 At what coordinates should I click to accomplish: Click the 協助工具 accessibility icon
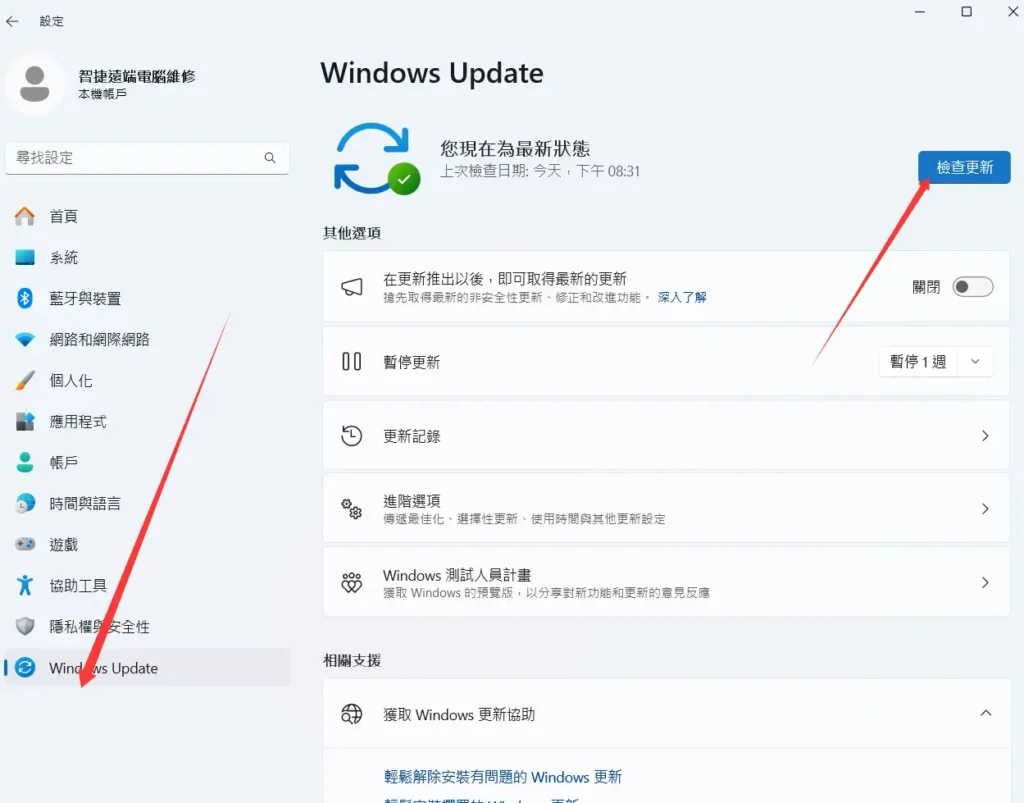(x=25, y=586)
